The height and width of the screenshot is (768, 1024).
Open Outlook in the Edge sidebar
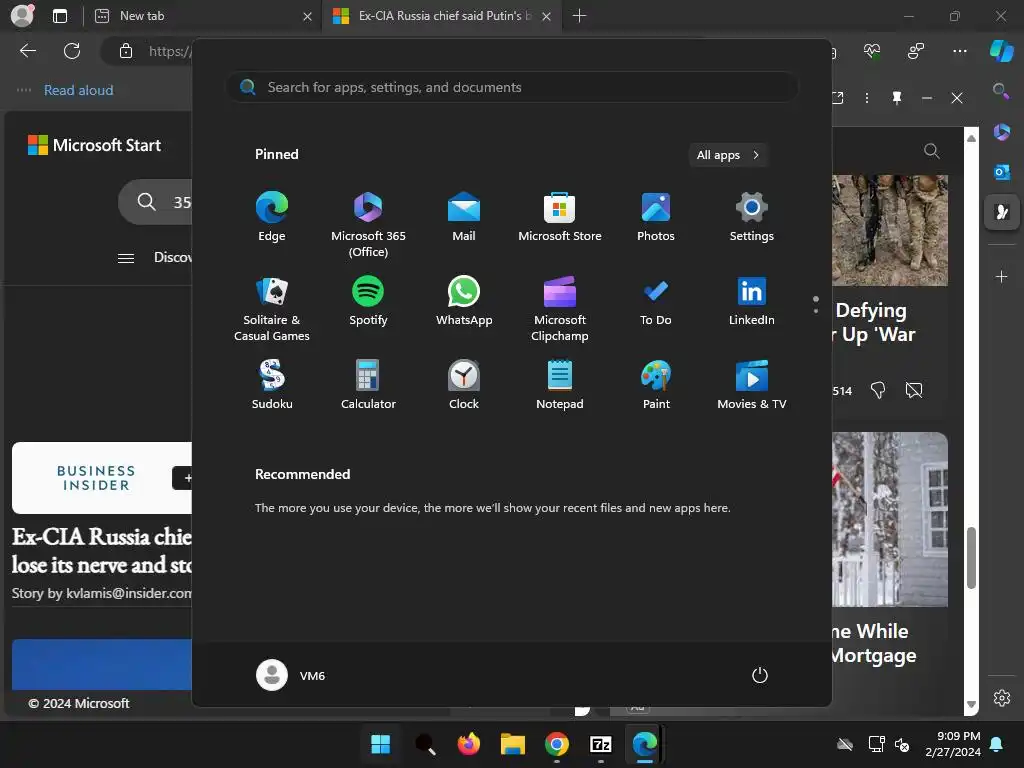pyautogui.click(x=1002, y=172)
